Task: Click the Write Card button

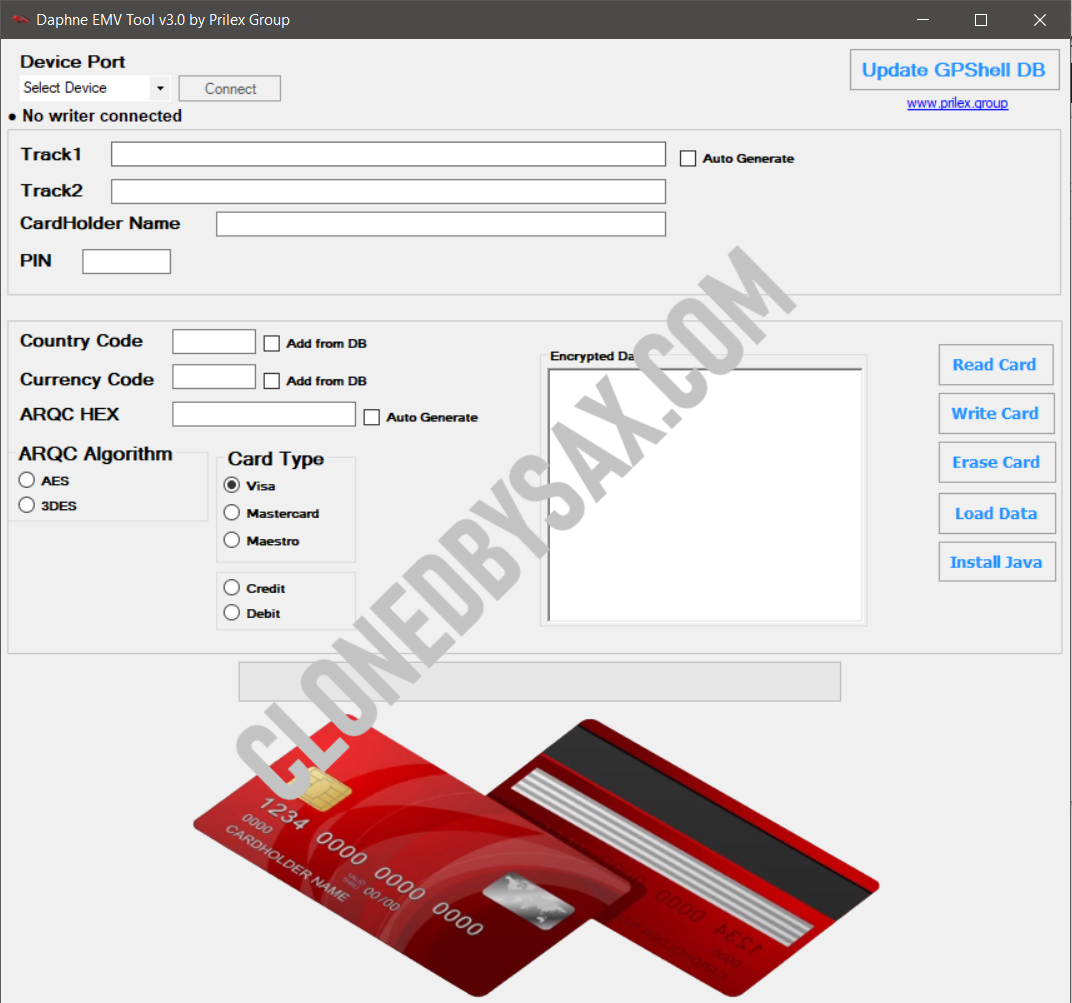Action: 996,414
